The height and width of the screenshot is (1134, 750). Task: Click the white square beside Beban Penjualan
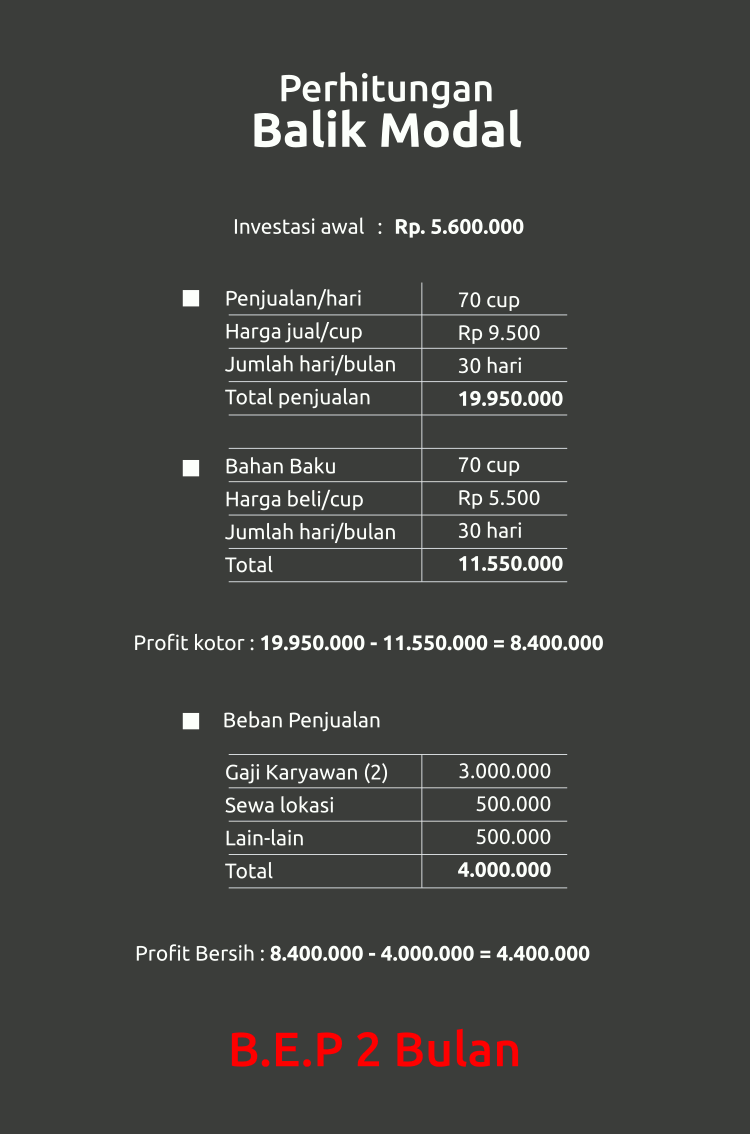coord(191,721)
